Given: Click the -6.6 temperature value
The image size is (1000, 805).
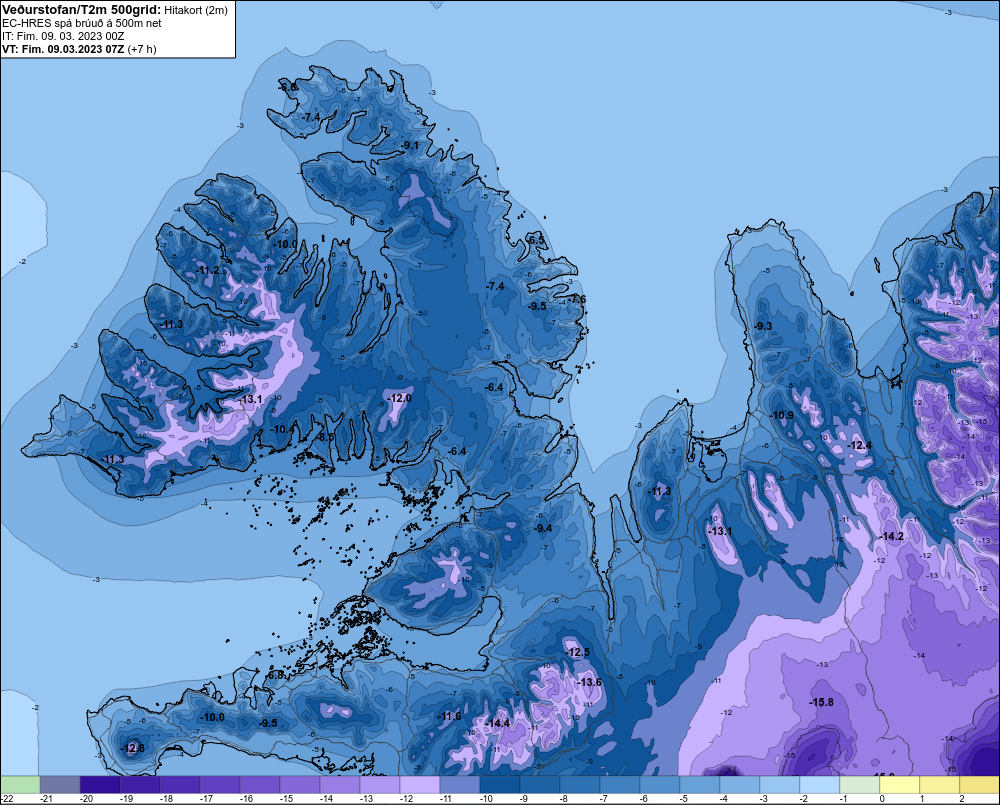Looking at the screenshot, I should coord(288,87).
